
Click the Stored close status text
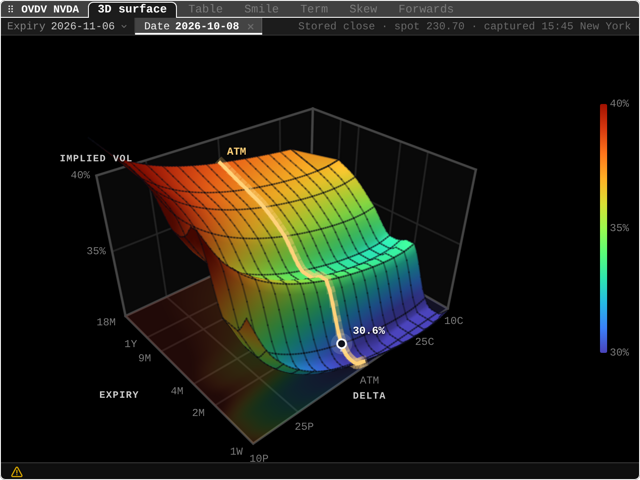click(336, 26)
